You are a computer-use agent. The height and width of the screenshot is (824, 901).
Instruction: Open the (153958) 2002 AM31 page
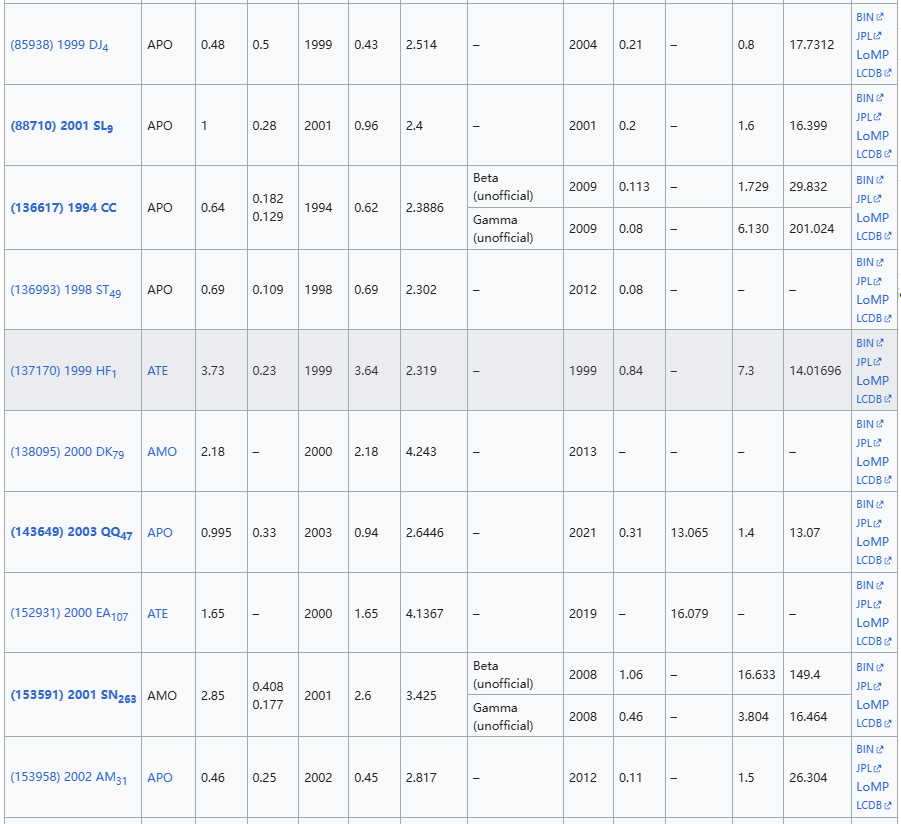click(x=67, y=778)
